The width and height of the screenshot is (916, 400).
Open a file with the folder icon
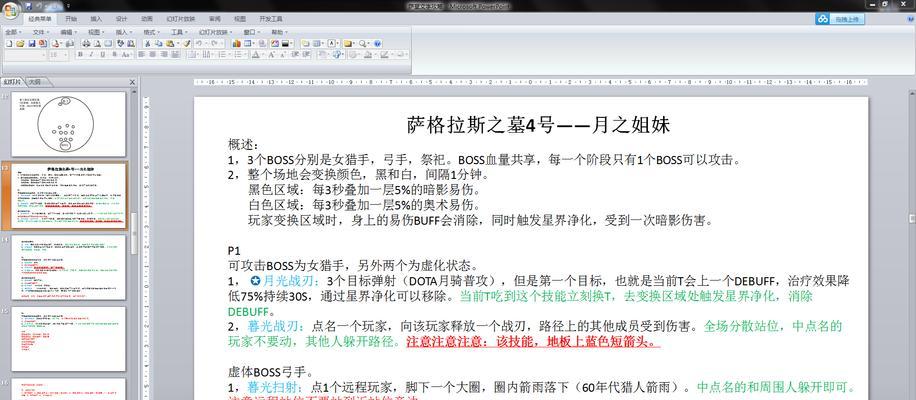coord(20,44)
